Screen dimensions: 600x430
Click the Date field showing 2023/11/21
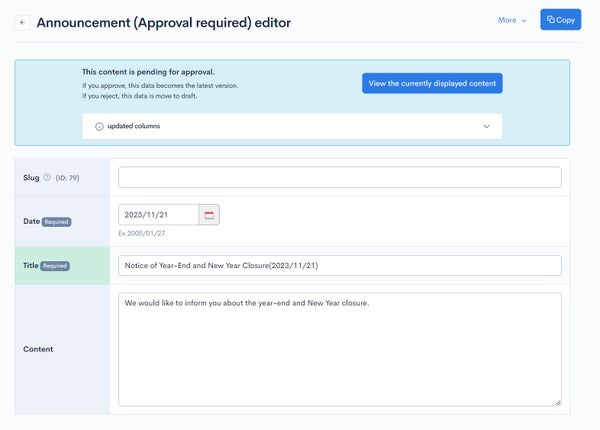click(x=158, y=215)
